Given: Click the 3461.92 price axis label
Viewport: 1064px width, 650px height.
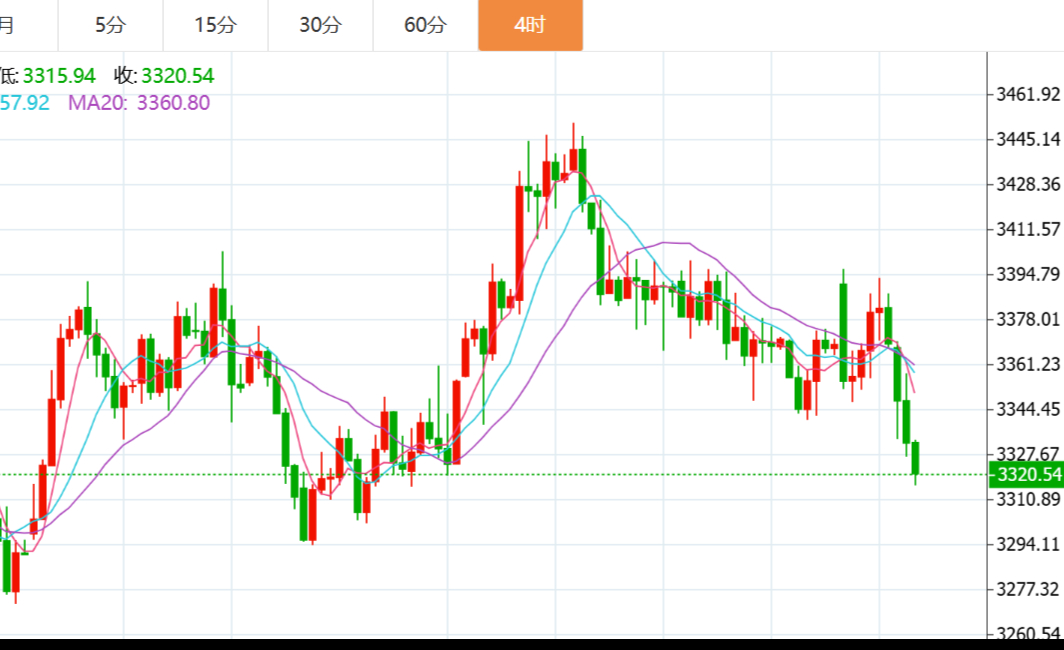Looking at the screenshot, I should point(1027,94).
